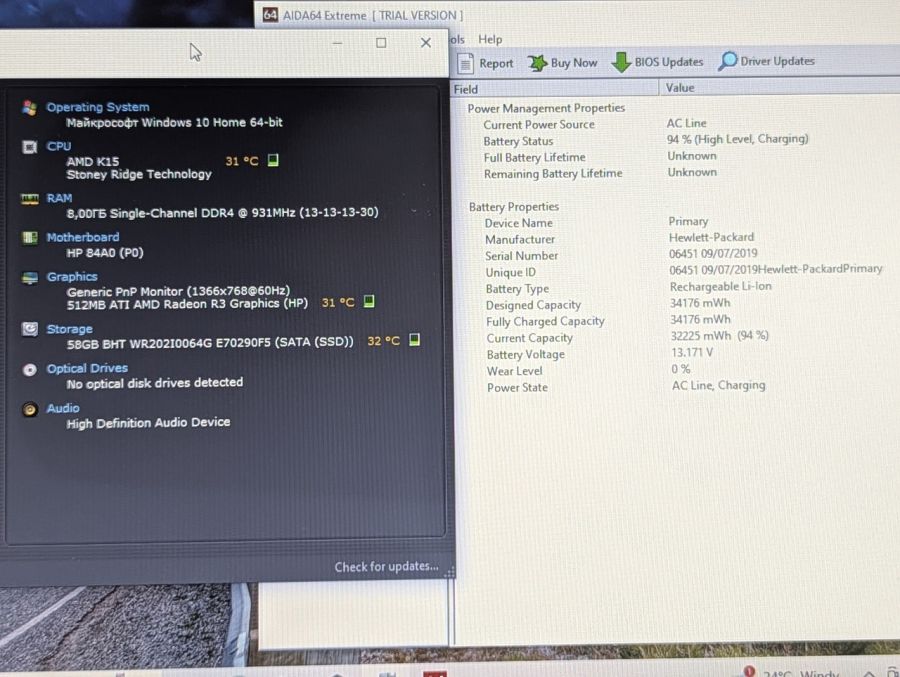Click the CPU chip icon
900x677 pixels.
[30, 146]
